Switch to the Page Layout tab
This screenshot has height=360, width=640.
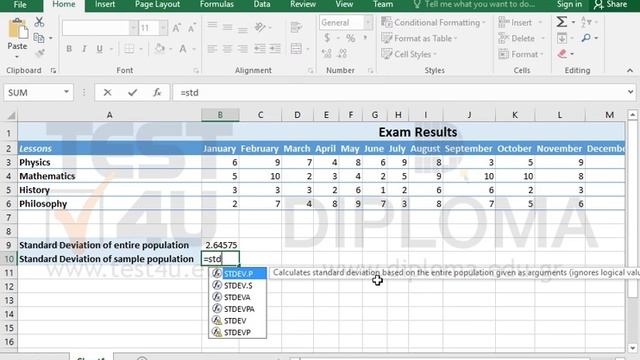pos(157,4)
